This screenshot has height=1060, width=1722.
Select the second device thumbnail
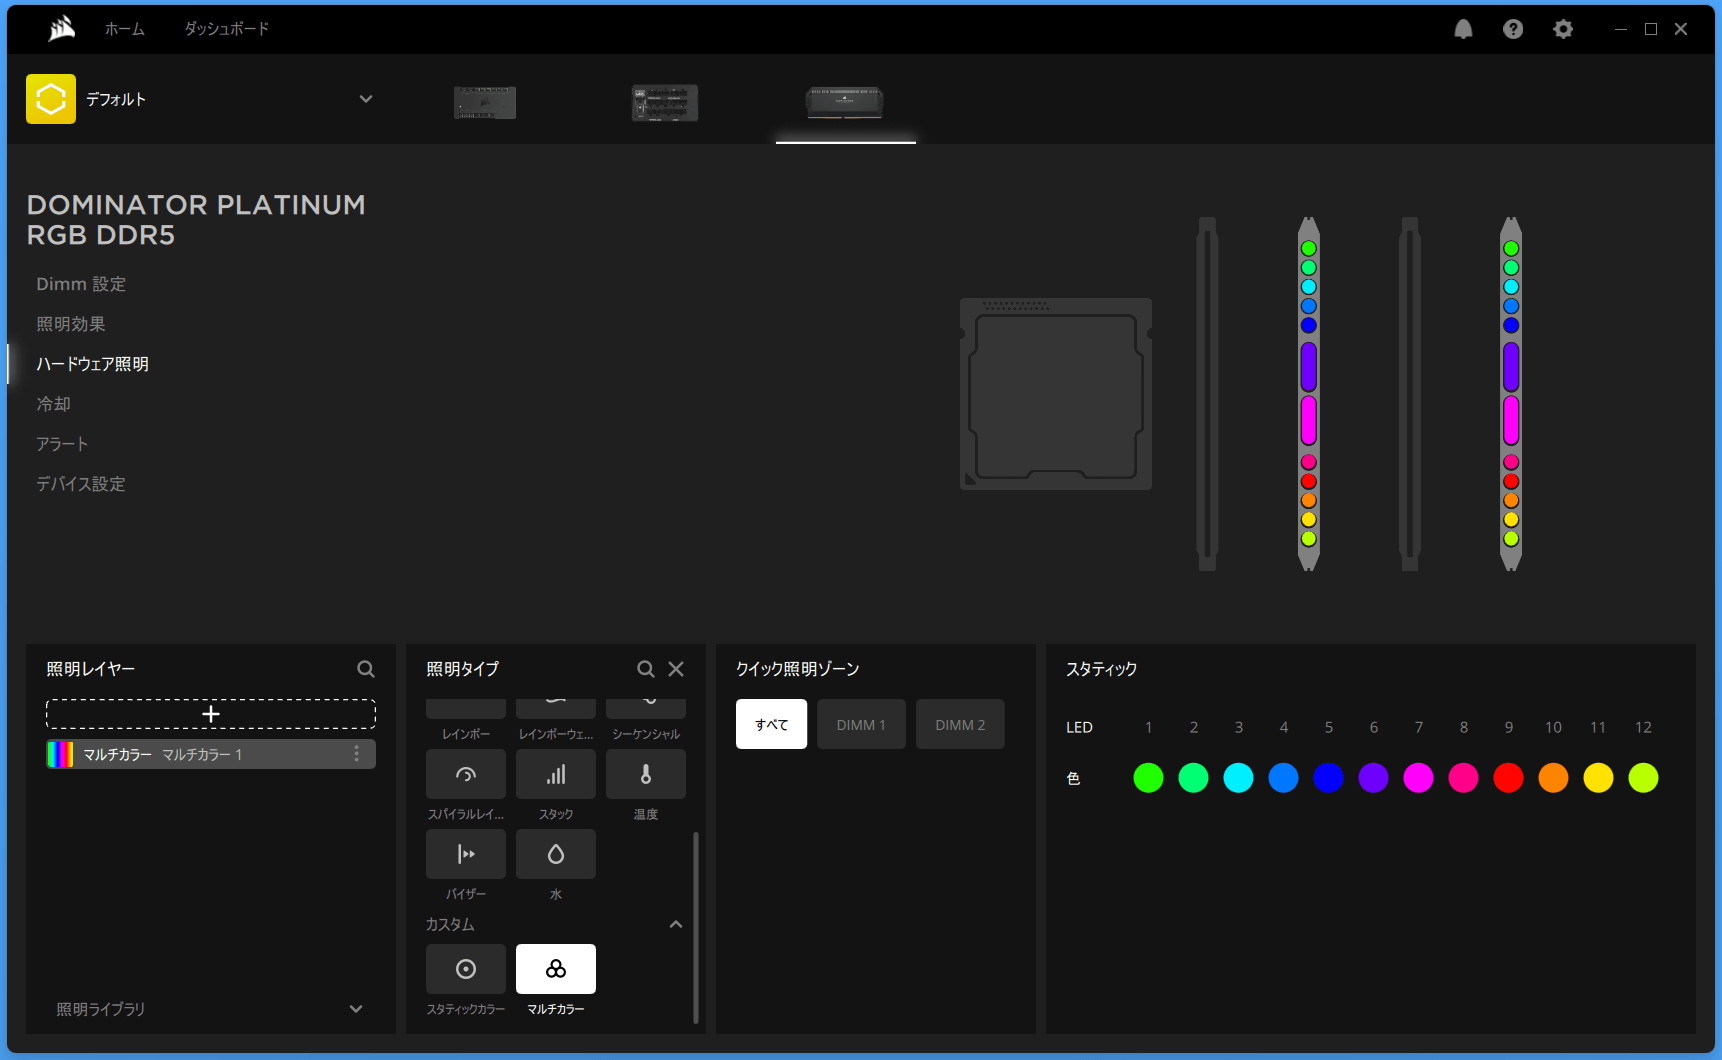[x=665, y=102]
